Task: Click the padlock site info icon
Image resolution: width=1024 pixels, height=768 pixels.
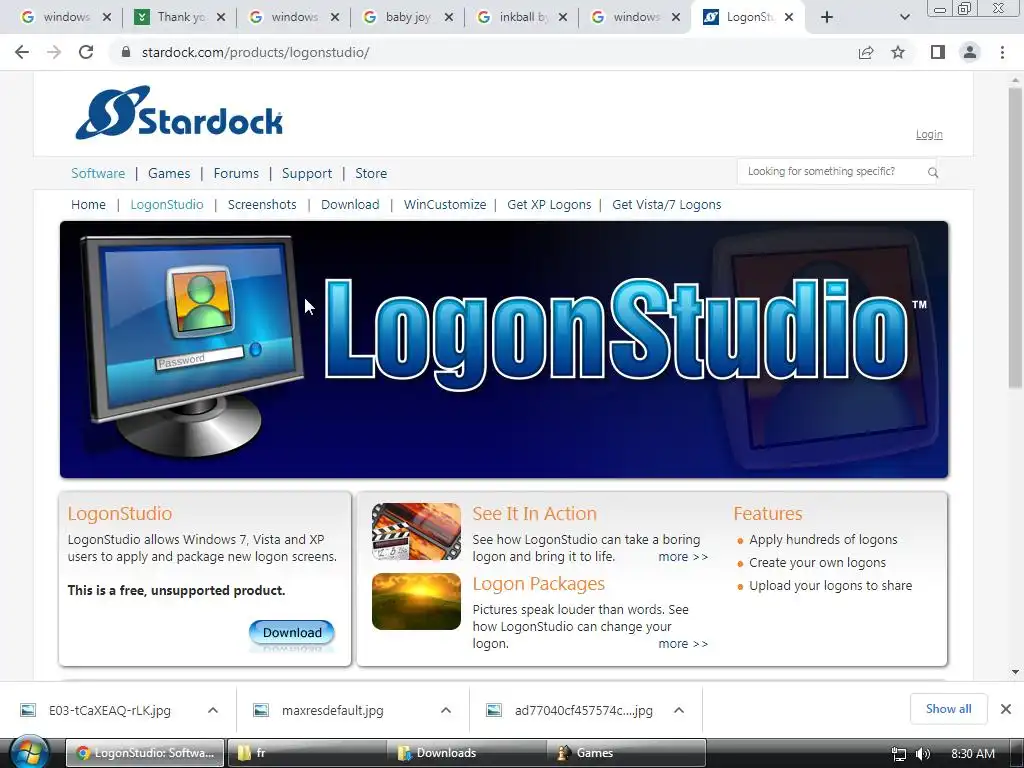Action: click(x=126, y=52)
